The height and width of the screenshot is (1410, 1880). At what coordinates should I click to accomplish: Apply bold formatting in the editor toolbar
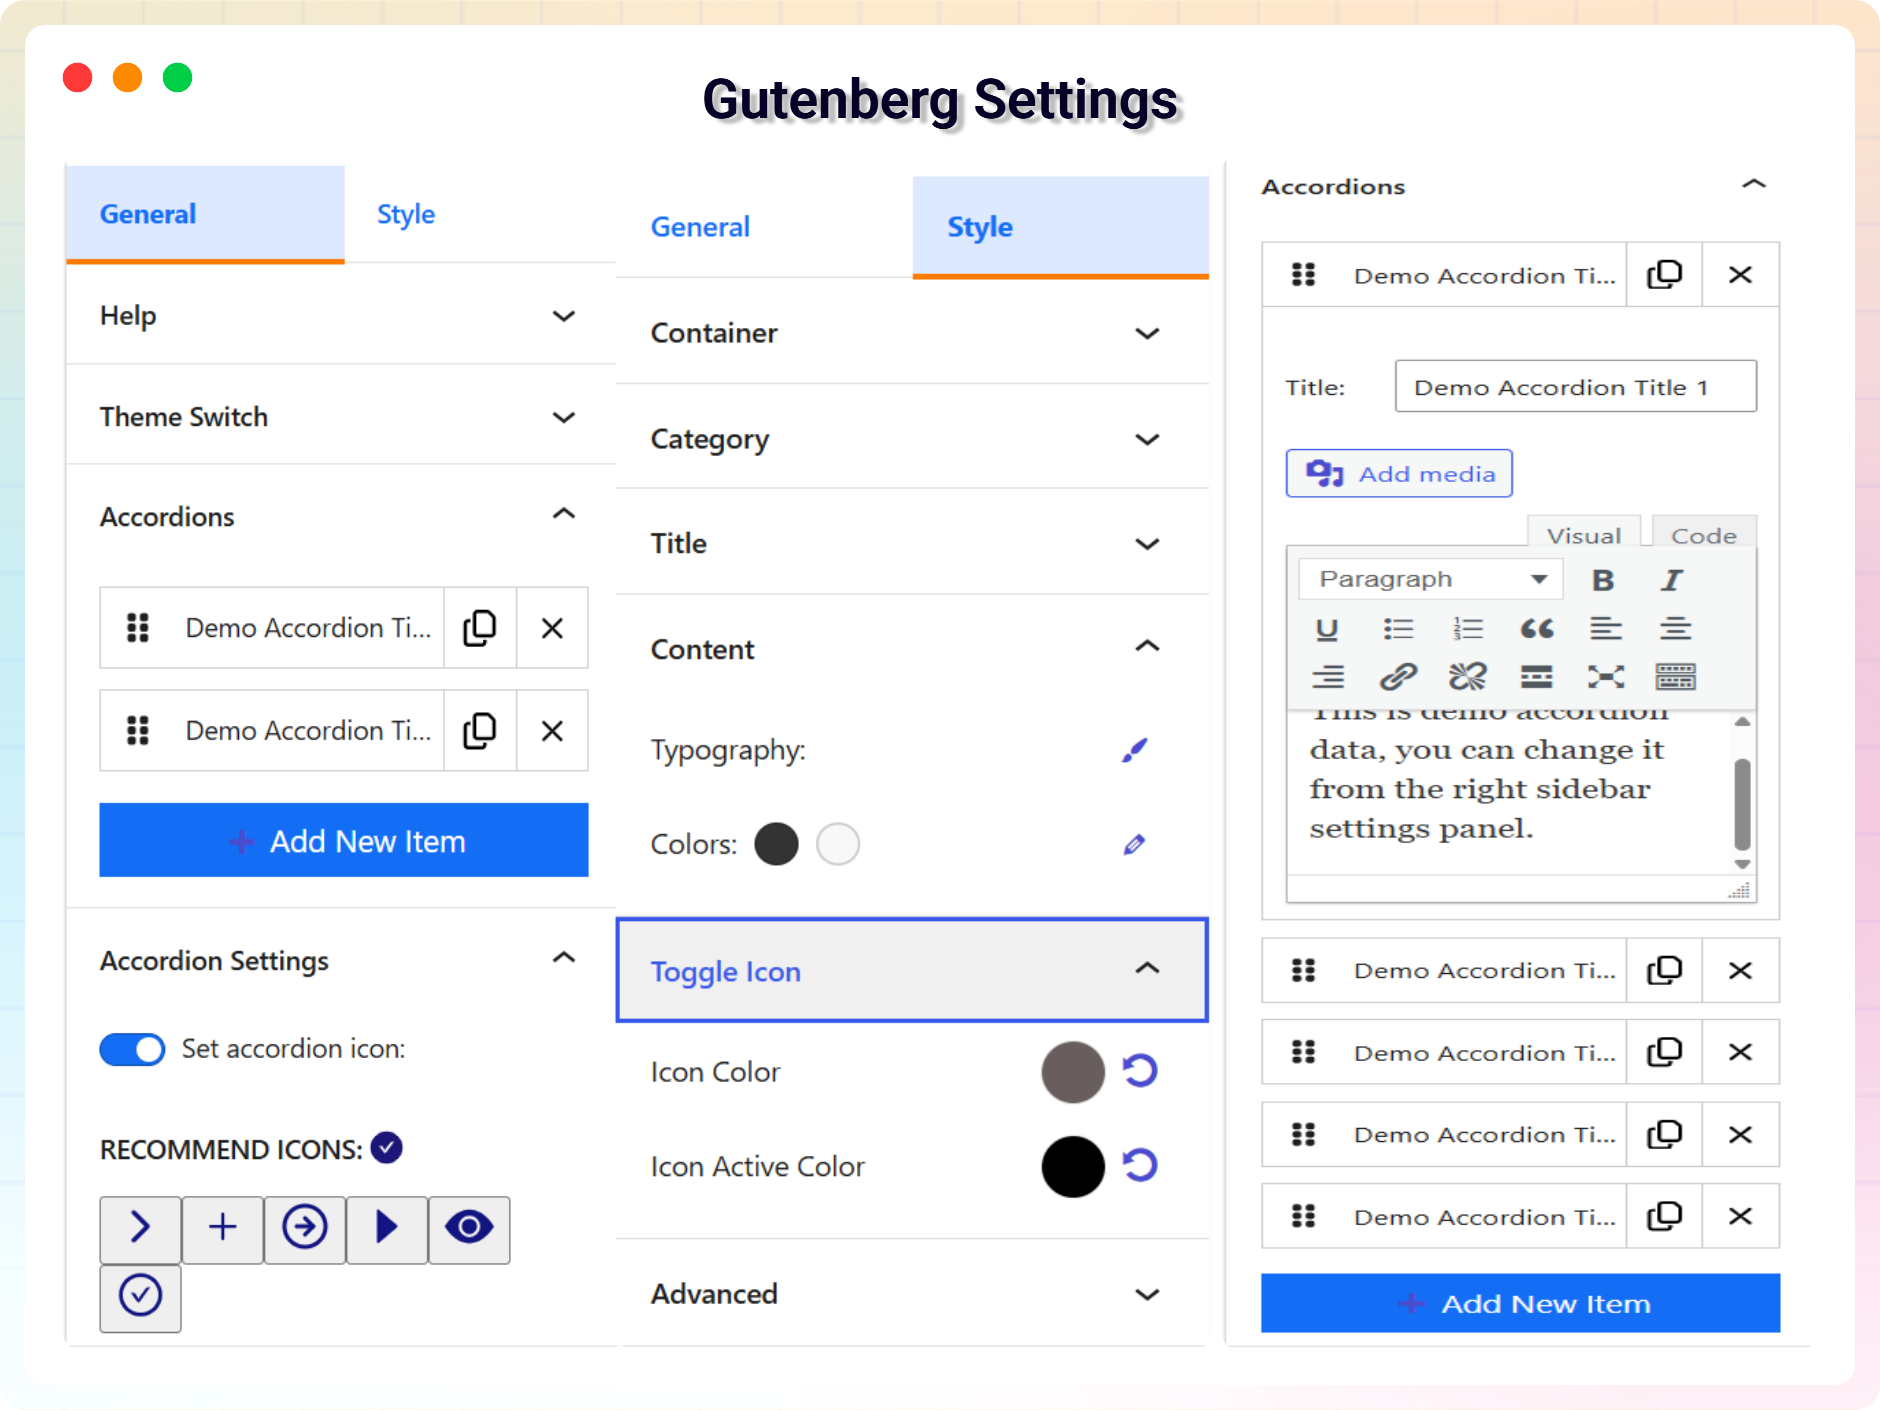(1603, 580)
